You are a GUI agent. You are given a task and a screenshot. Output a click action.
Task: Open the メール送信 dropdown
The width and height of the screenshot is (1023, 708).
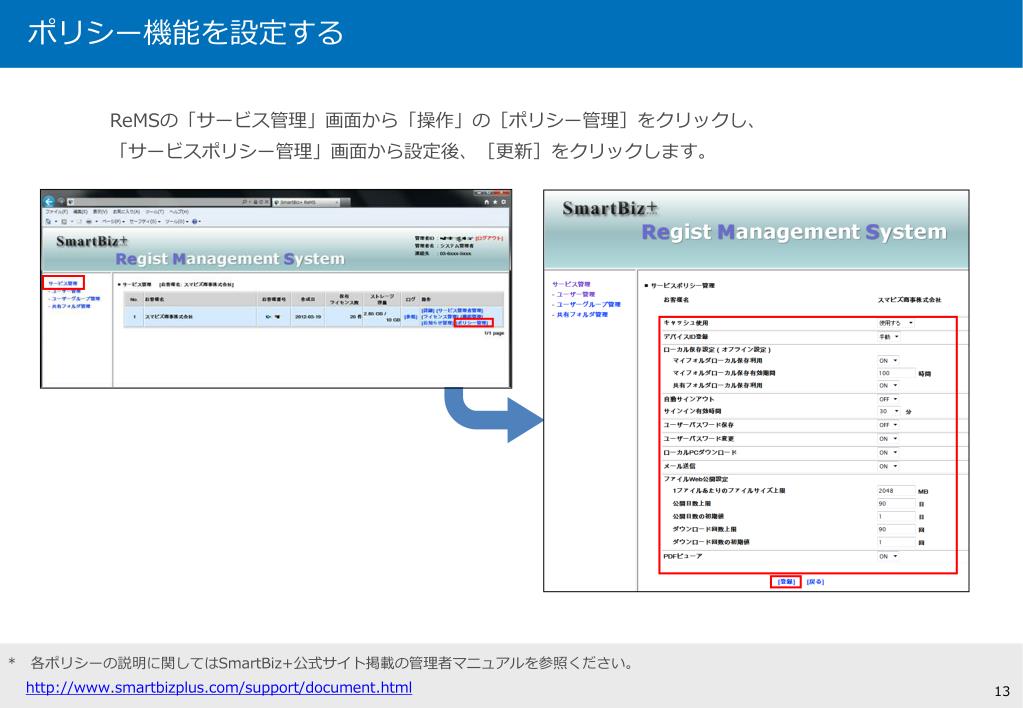(888, 466)
